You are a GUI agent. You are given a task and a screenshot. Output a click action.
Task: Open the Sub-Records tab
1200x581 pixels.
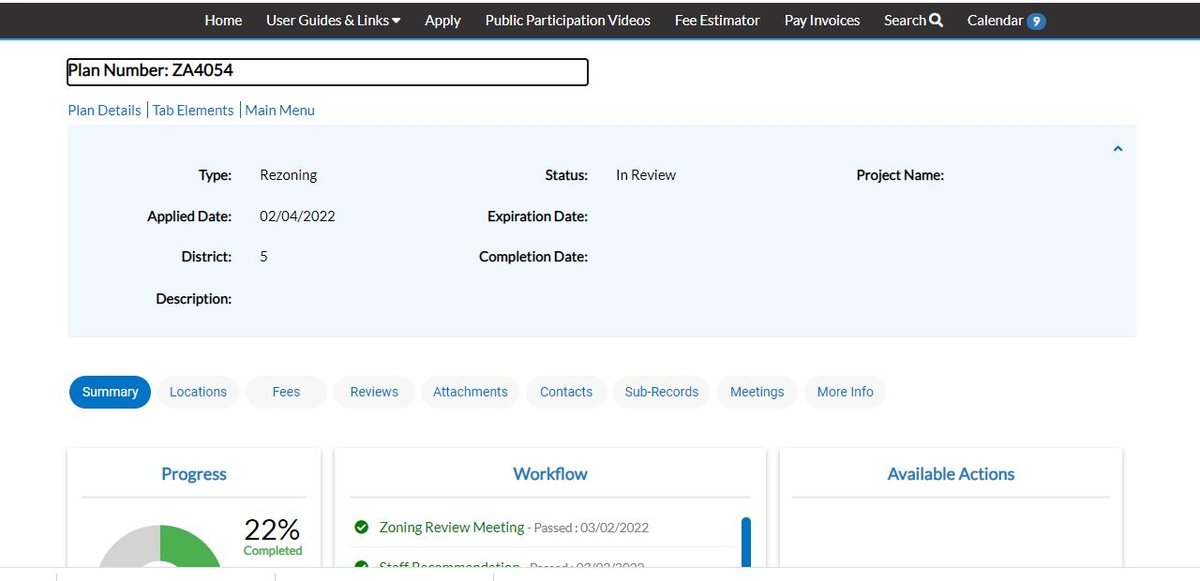coord(661,392)
